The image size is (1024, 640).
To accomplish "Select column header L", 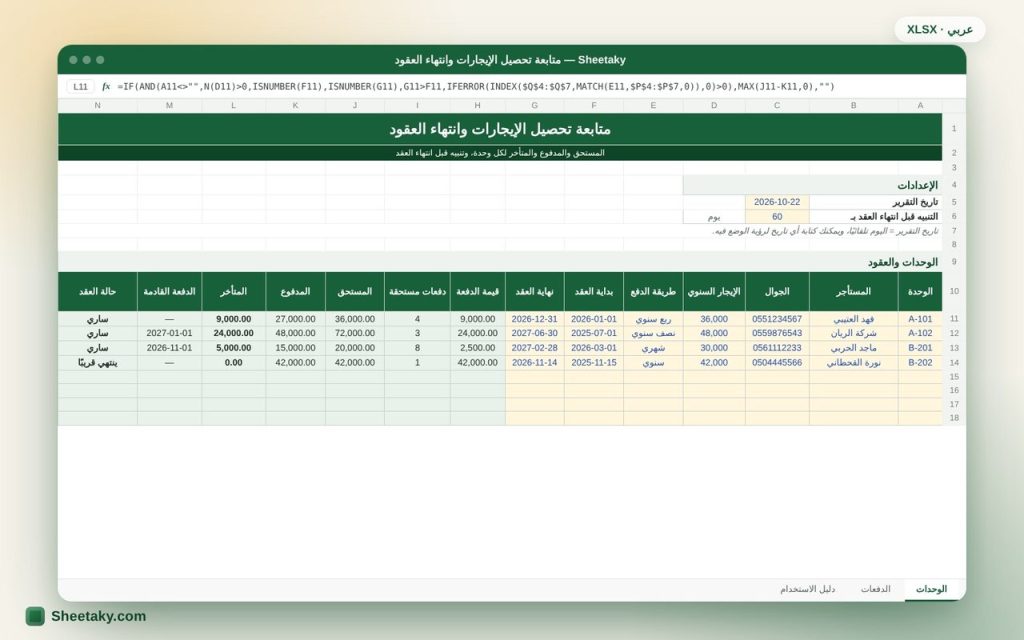I will point(233,105).
